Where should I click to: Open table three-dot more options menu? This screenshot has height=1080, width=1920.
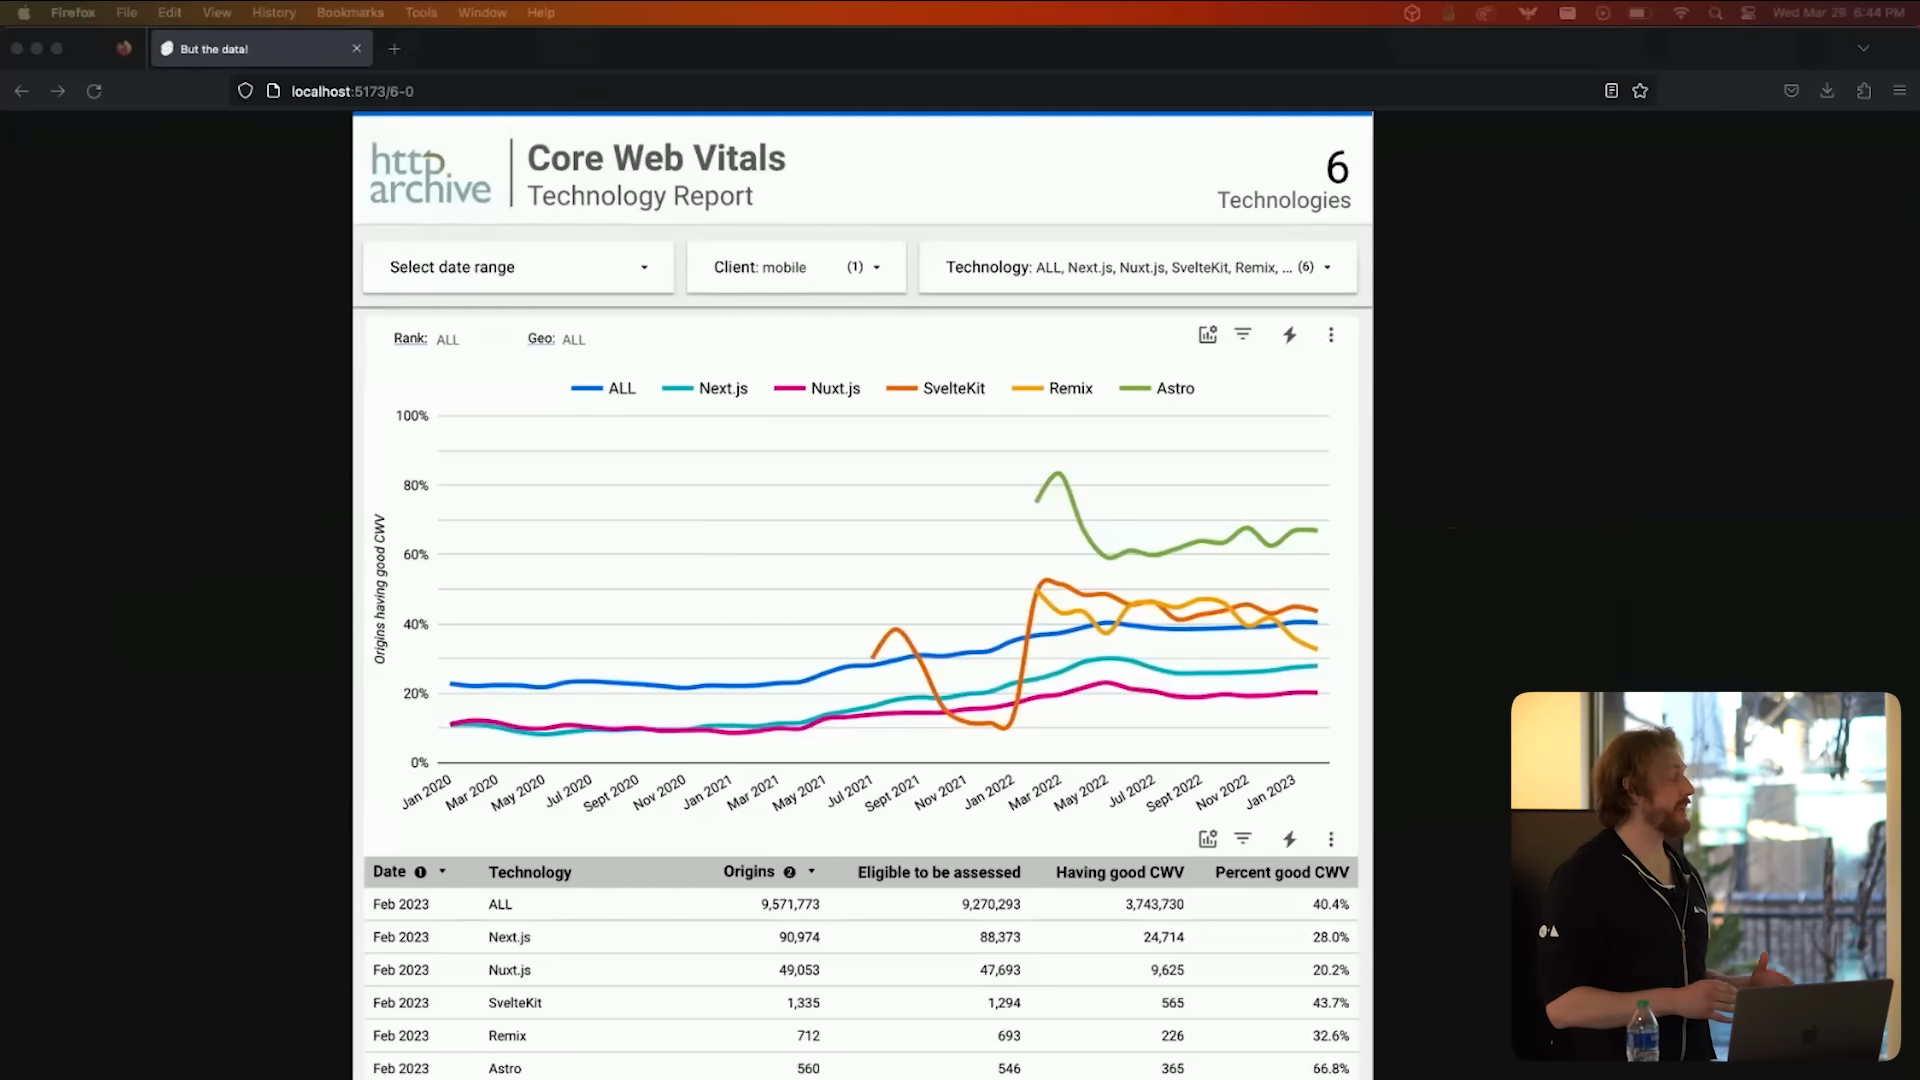coord(1330,839)
